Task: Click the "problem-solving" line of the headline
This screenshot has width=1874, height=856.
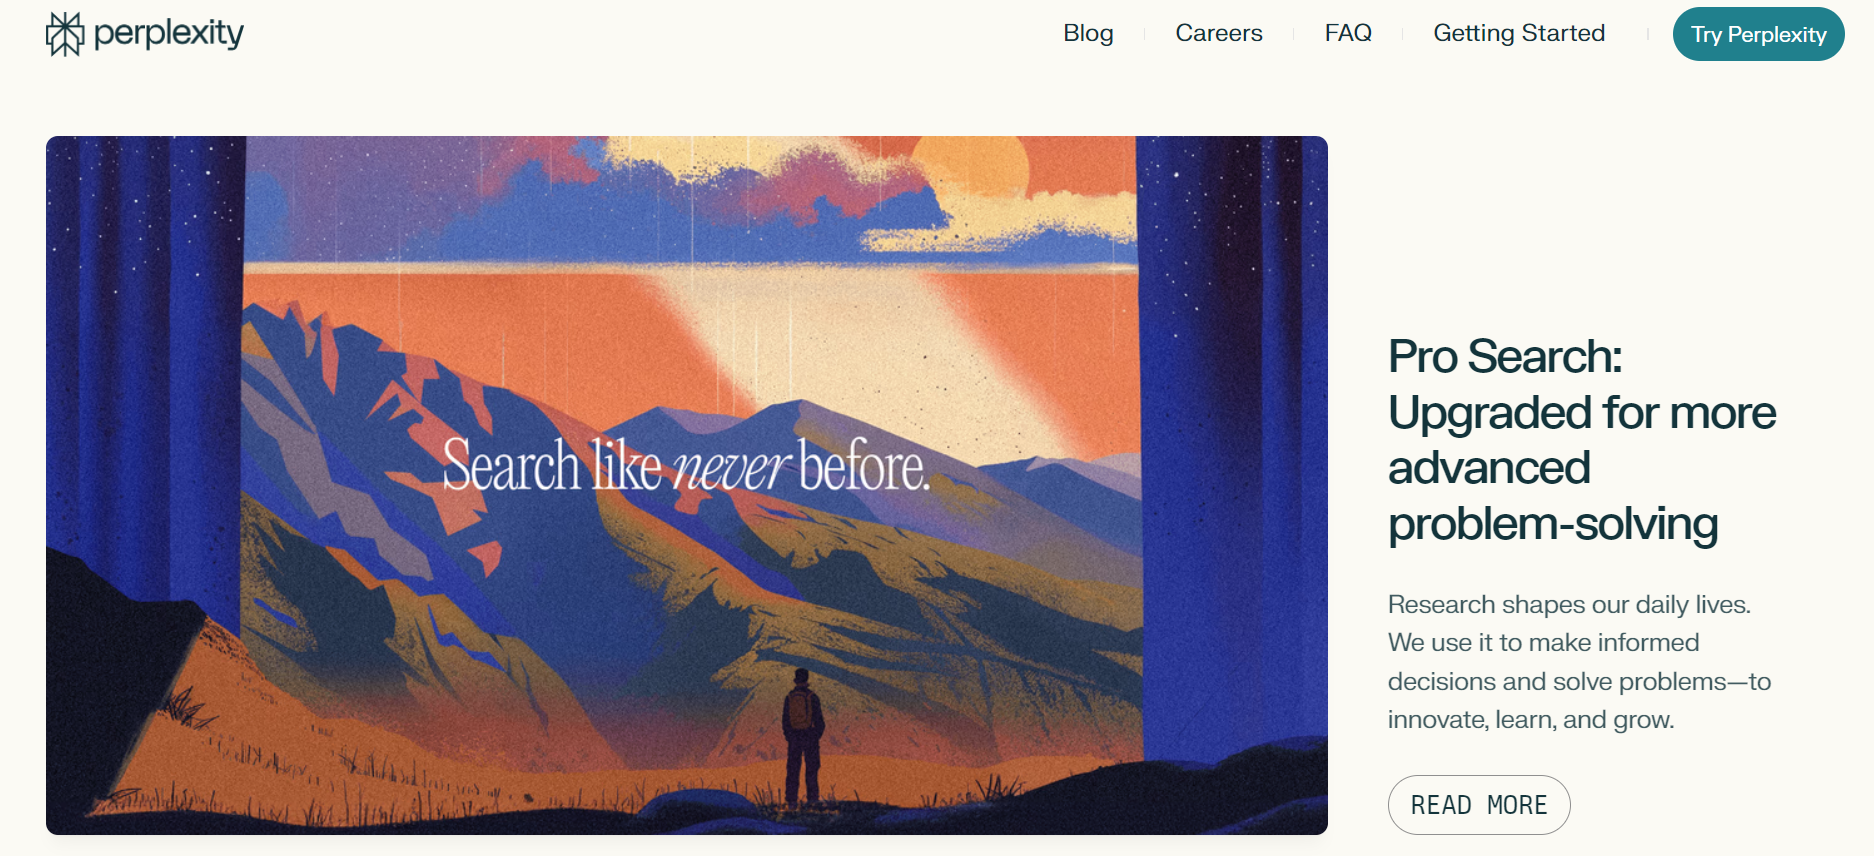Action: click(1553, 524)
